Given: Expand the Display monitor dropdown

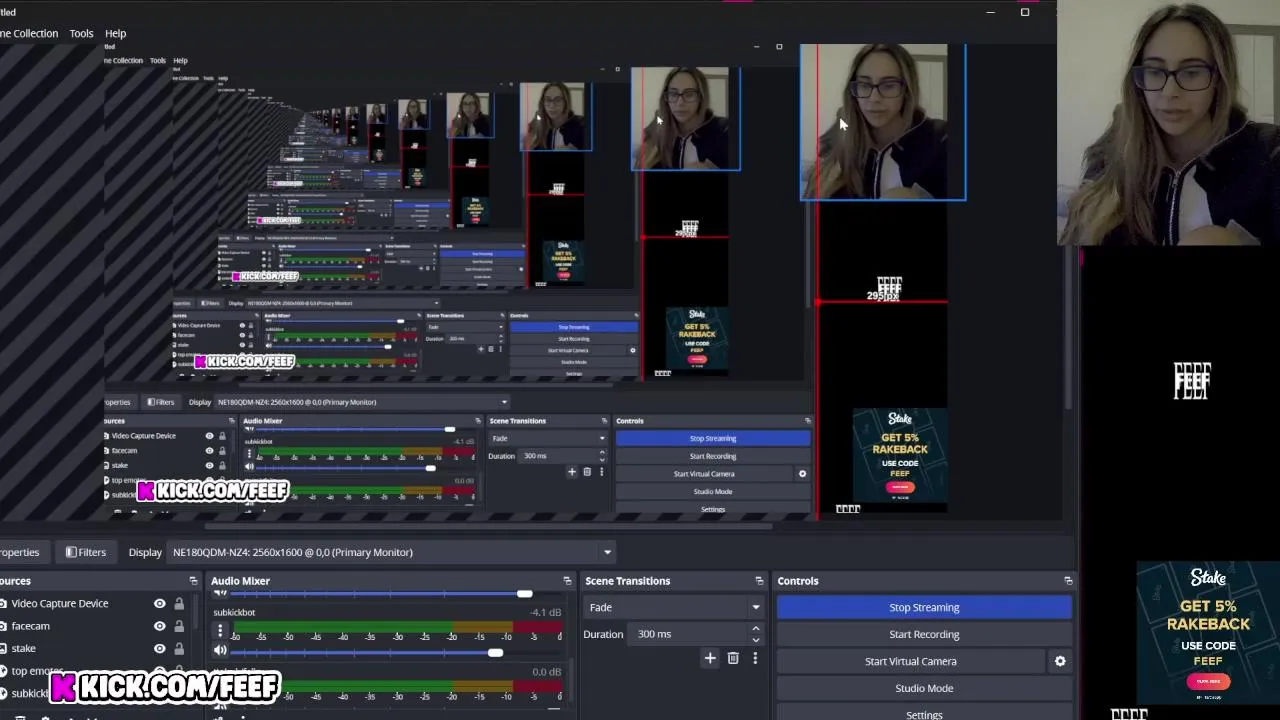Looking at the screenshot, I should [x=391, y=552].
